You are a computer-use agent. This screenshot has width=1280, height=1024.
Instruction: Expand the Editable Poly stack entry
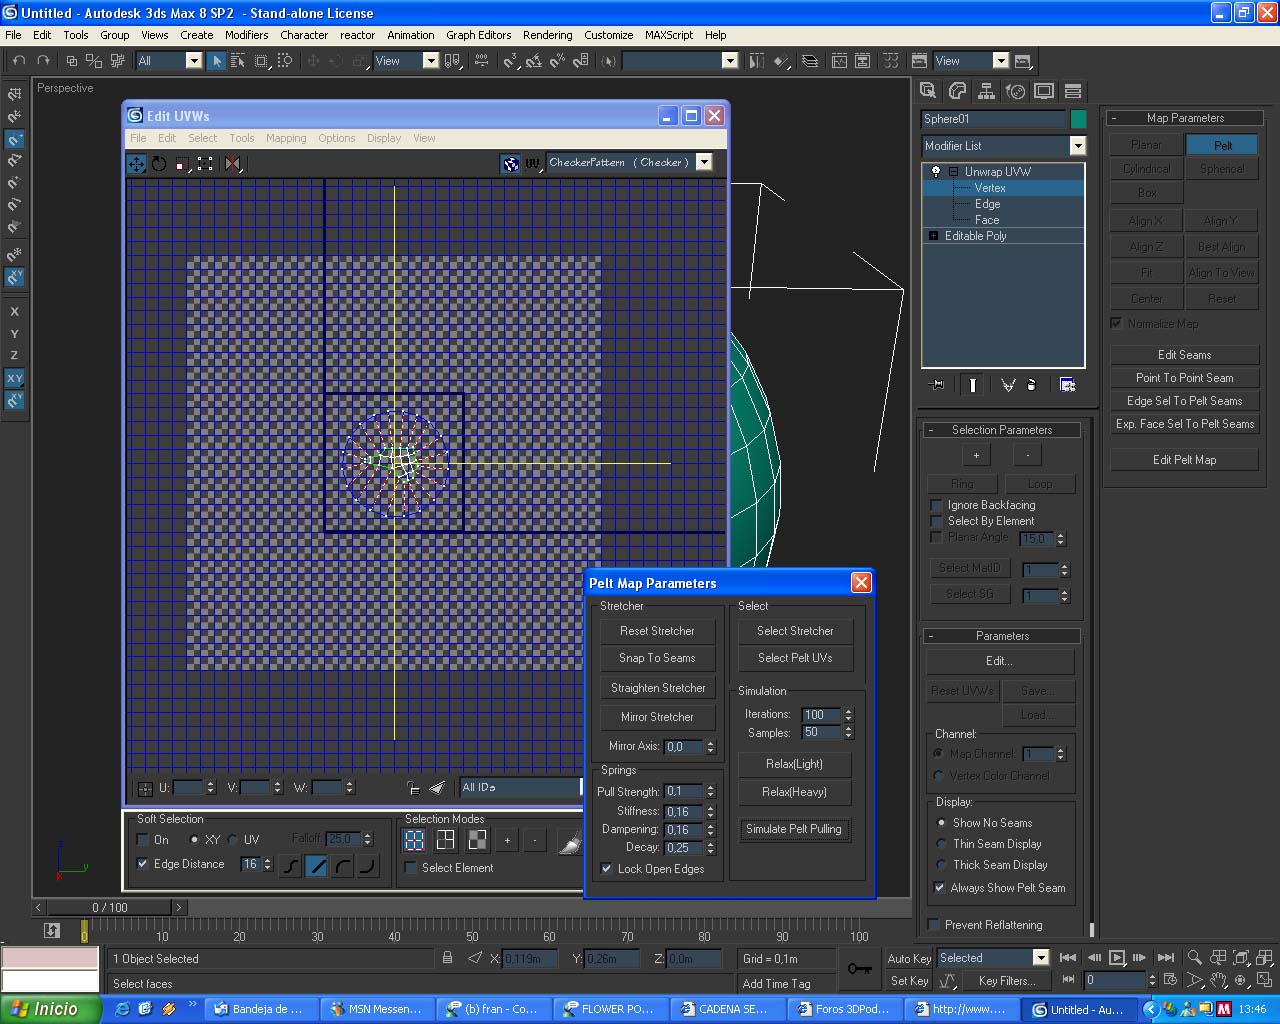click(934, 236)
